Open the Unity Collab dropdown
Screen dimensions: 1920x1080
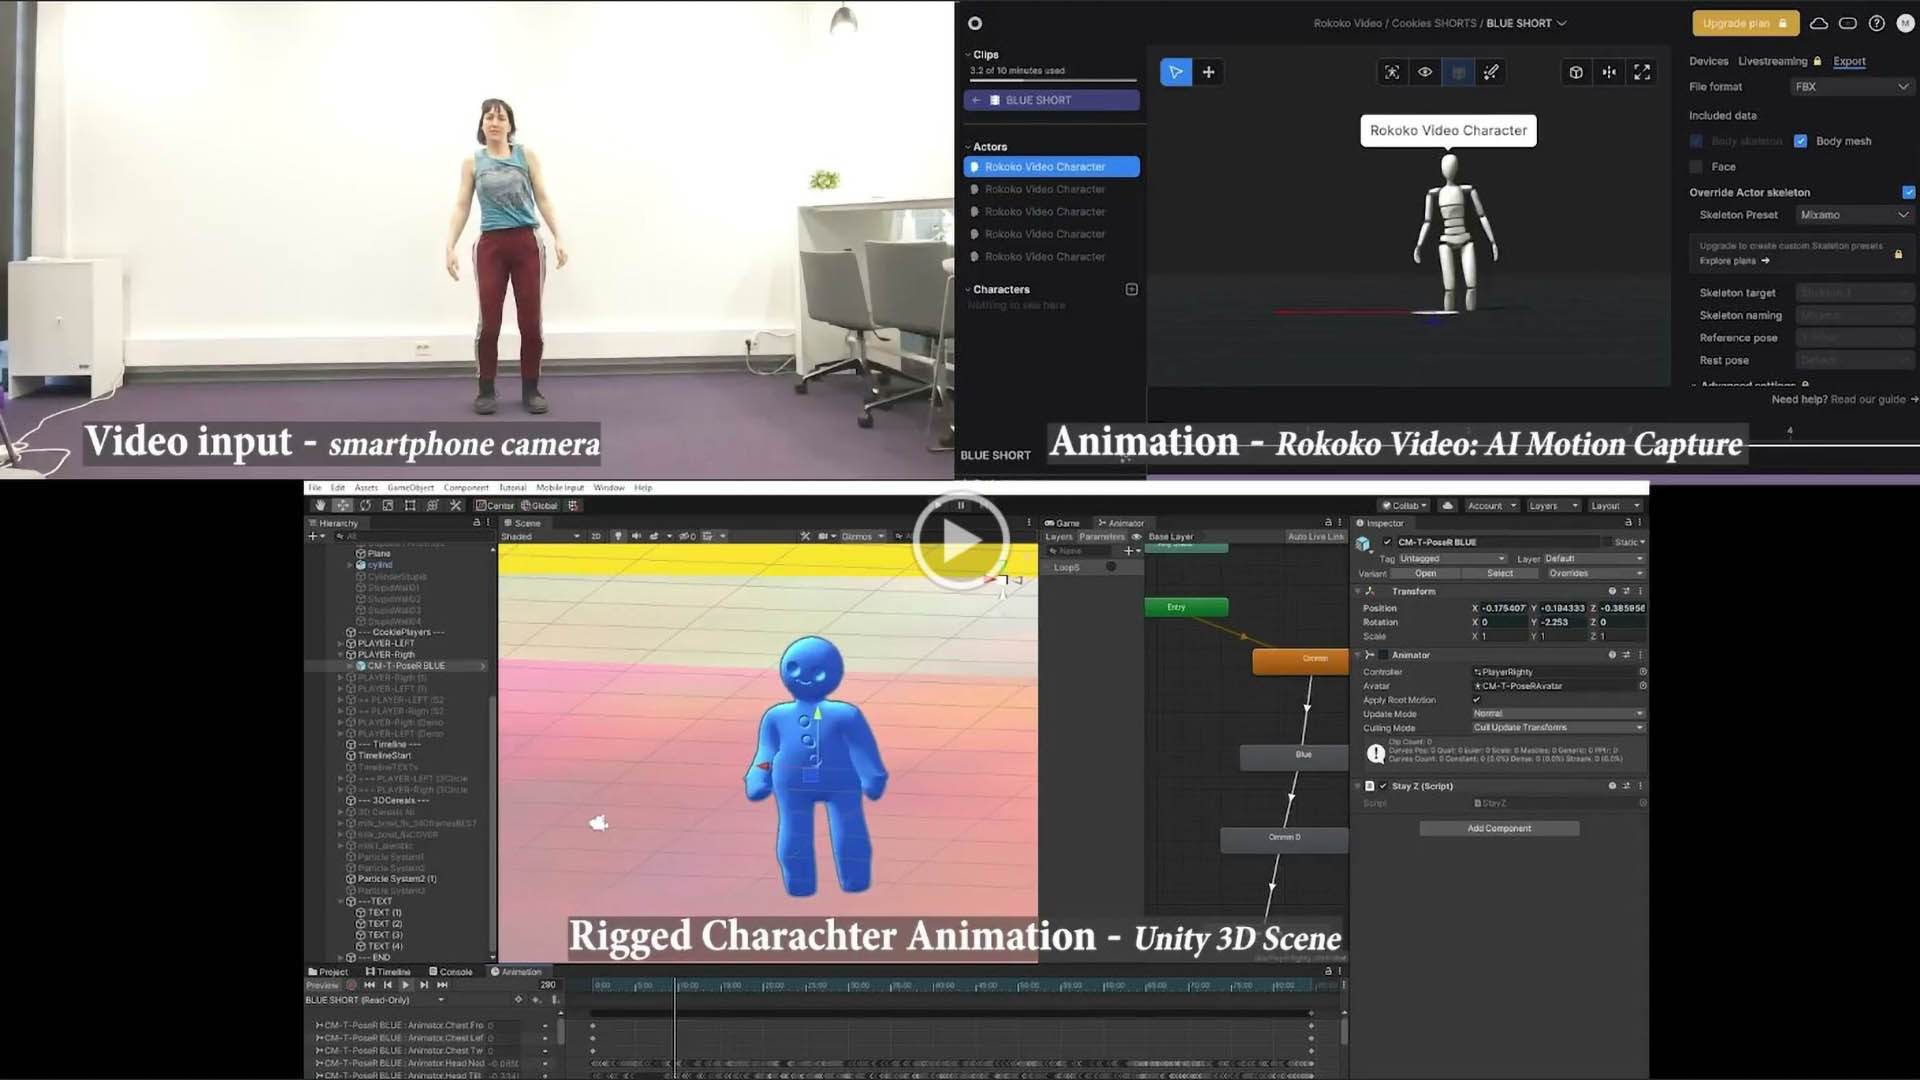pyautogui.click(x=1404, y=506)
